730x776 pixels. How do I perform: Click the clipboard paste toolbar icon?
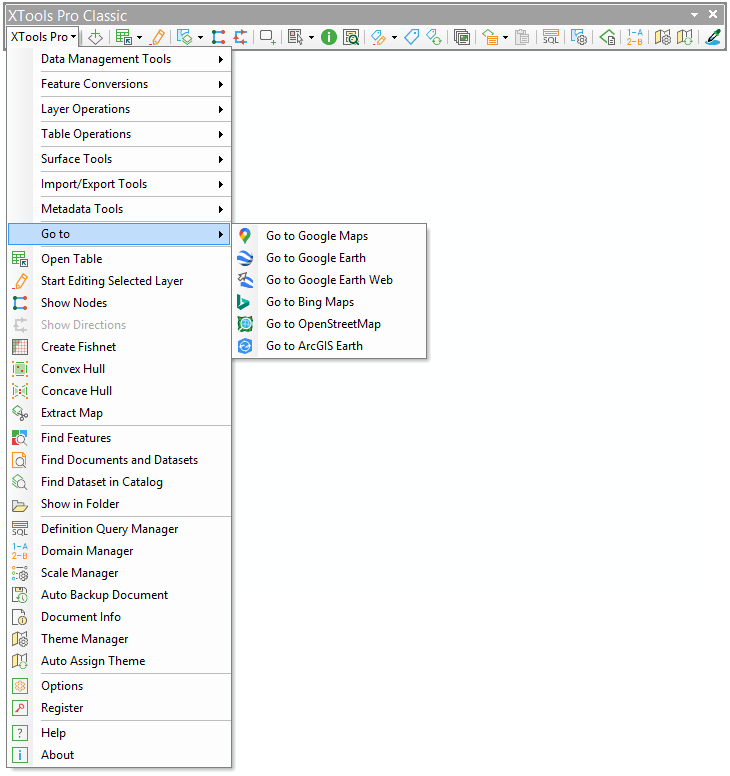pyautogui.click(x=522, y=37)
